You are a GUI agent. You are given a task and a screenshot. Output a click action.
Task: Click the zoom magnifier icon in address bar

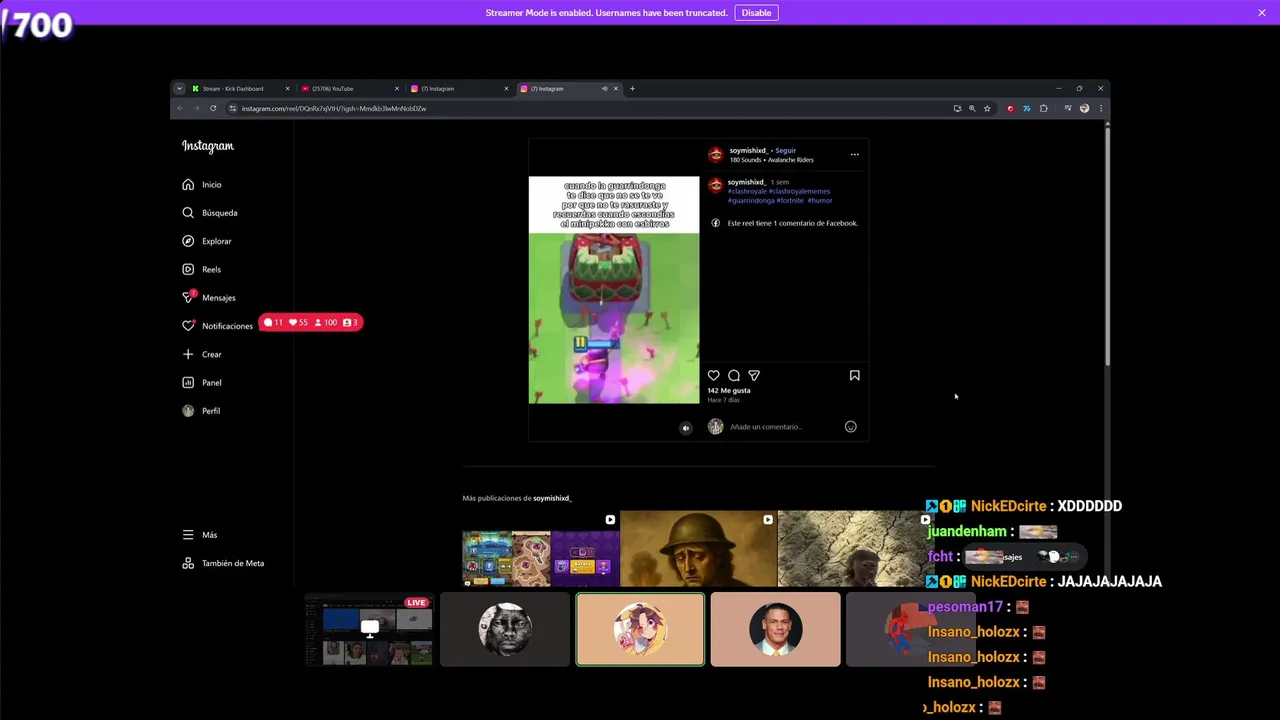(972, 108)
